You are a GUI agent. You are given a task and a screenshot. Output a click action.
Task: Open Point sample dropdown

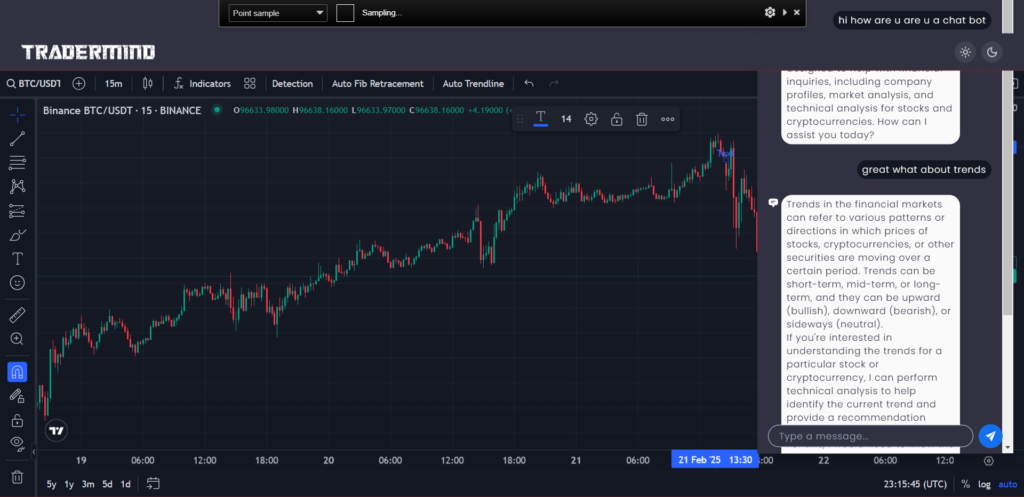(278, 12)
